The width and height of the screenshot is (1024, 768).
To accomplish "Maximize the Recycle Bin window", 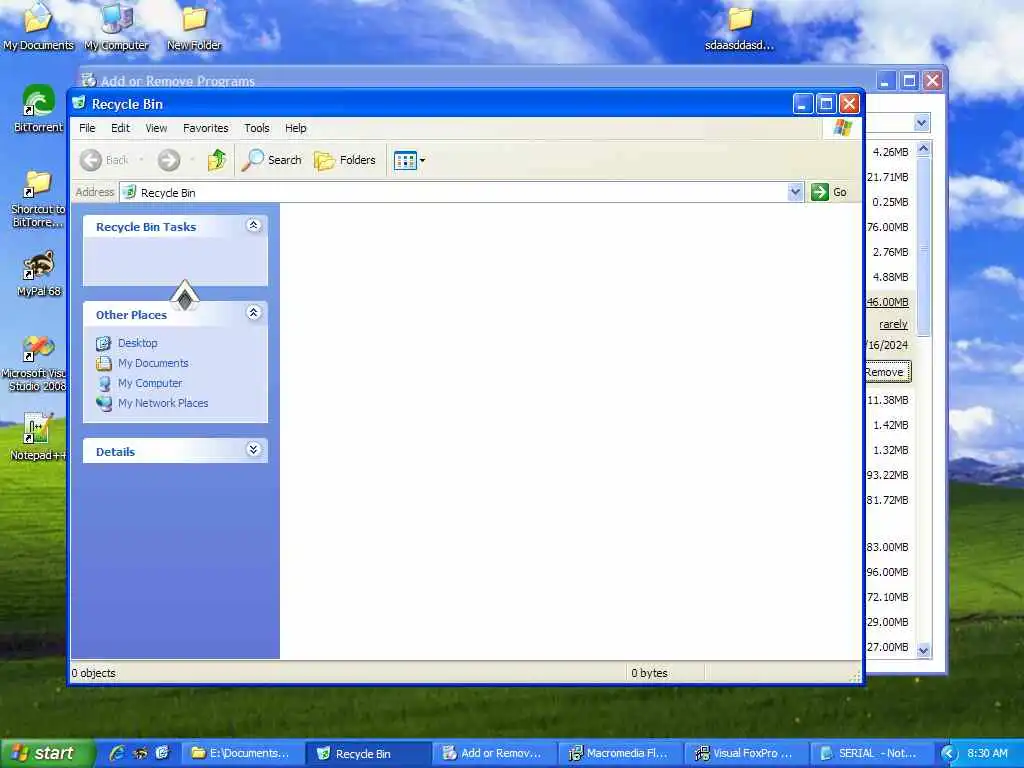I will point(826,103).
